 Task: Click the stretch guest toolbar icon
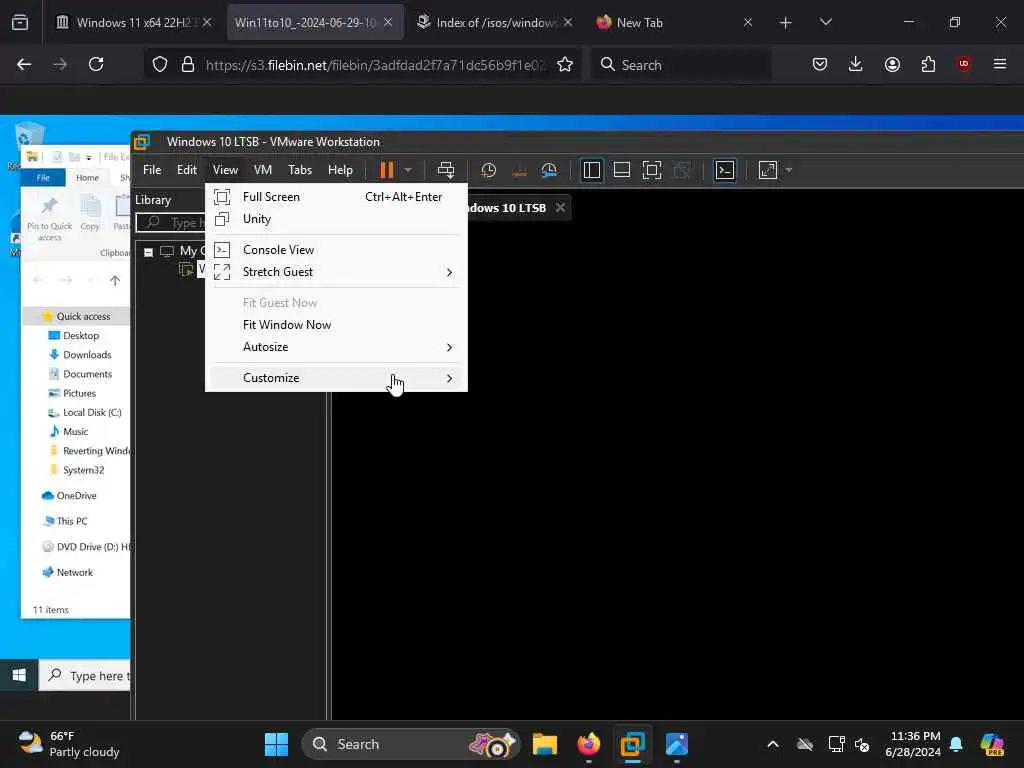(x=768, y=170)
